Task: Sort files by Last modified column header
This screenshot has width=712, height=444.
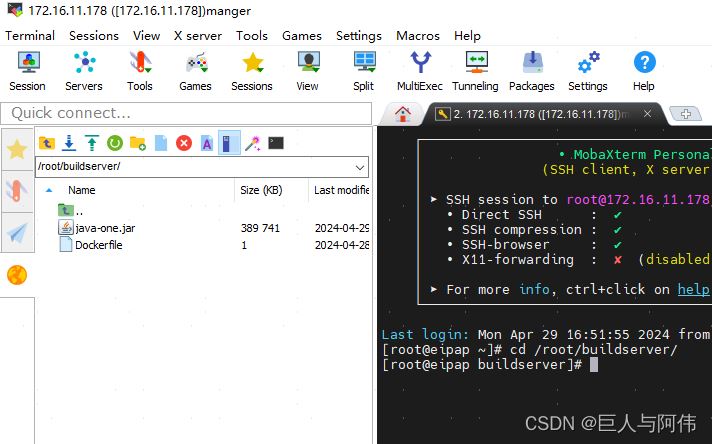Action: [x=341, y=190]
